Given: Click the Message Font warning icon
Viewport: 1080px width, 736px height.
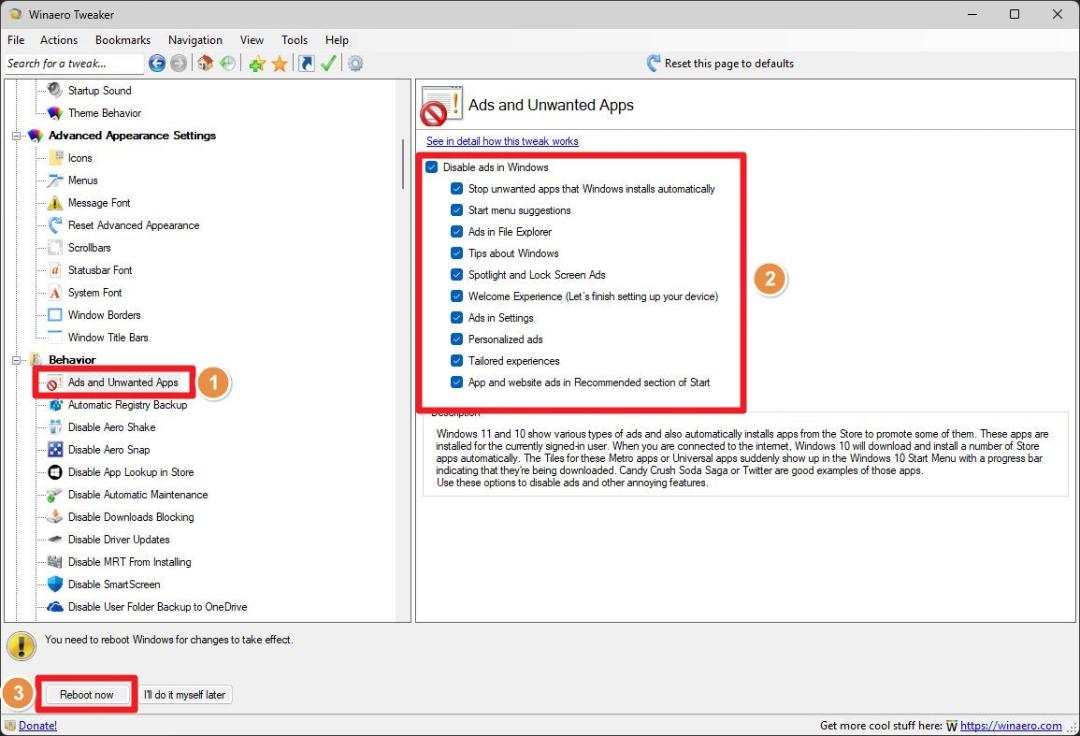Looking at the screenshot, I should (x=54, y=202).
